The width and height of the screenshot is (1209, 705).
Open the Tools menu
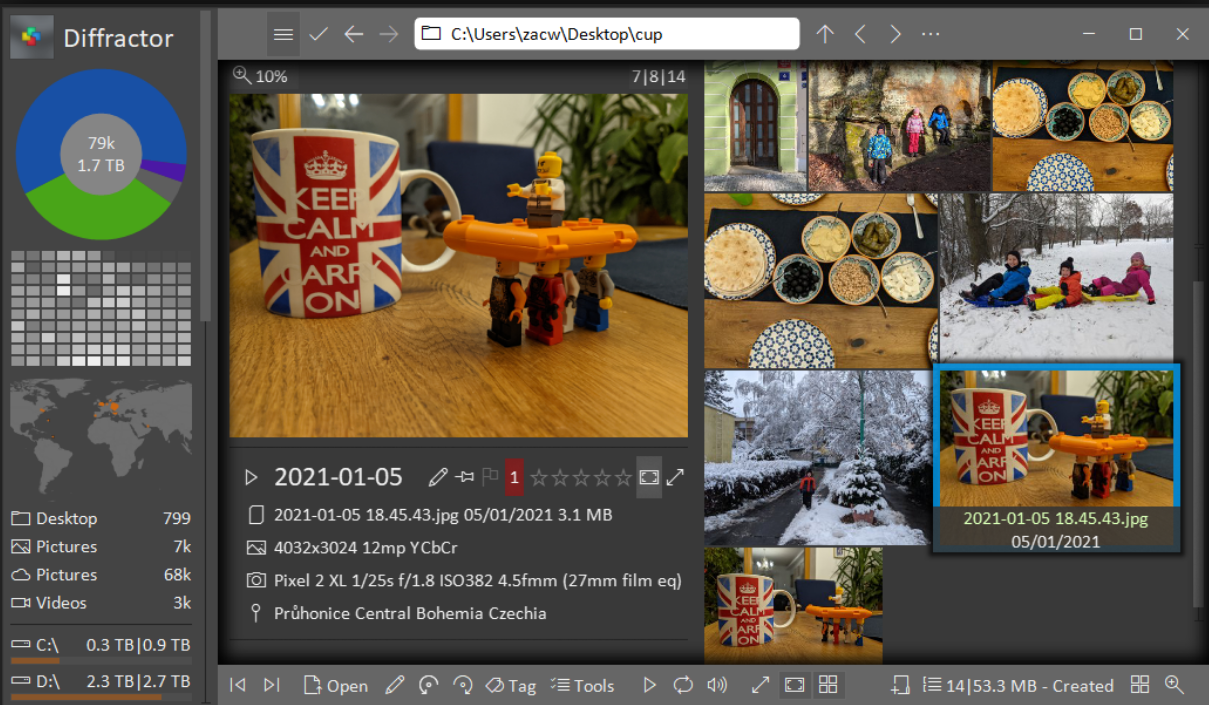(582, 685)
